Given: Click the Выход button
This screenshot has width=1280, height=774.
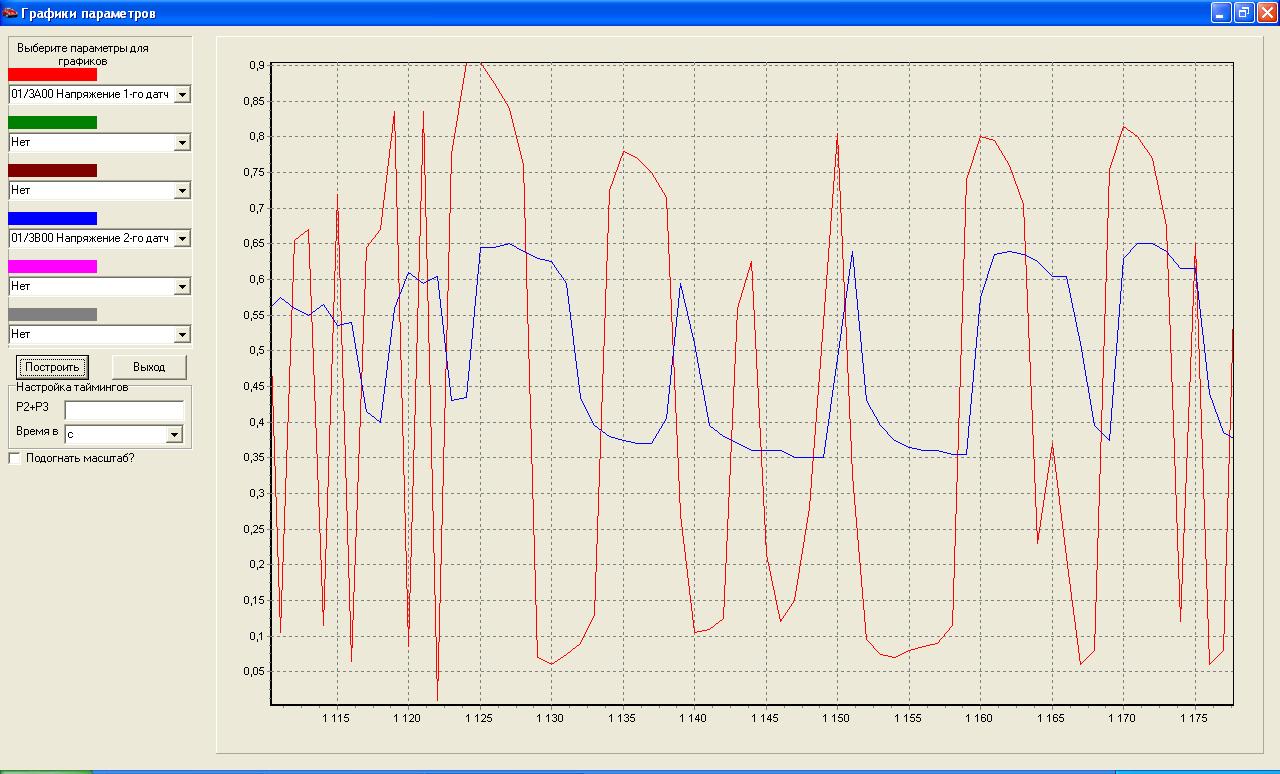Looking at the screenshot, I should click(x=149, y=367).
